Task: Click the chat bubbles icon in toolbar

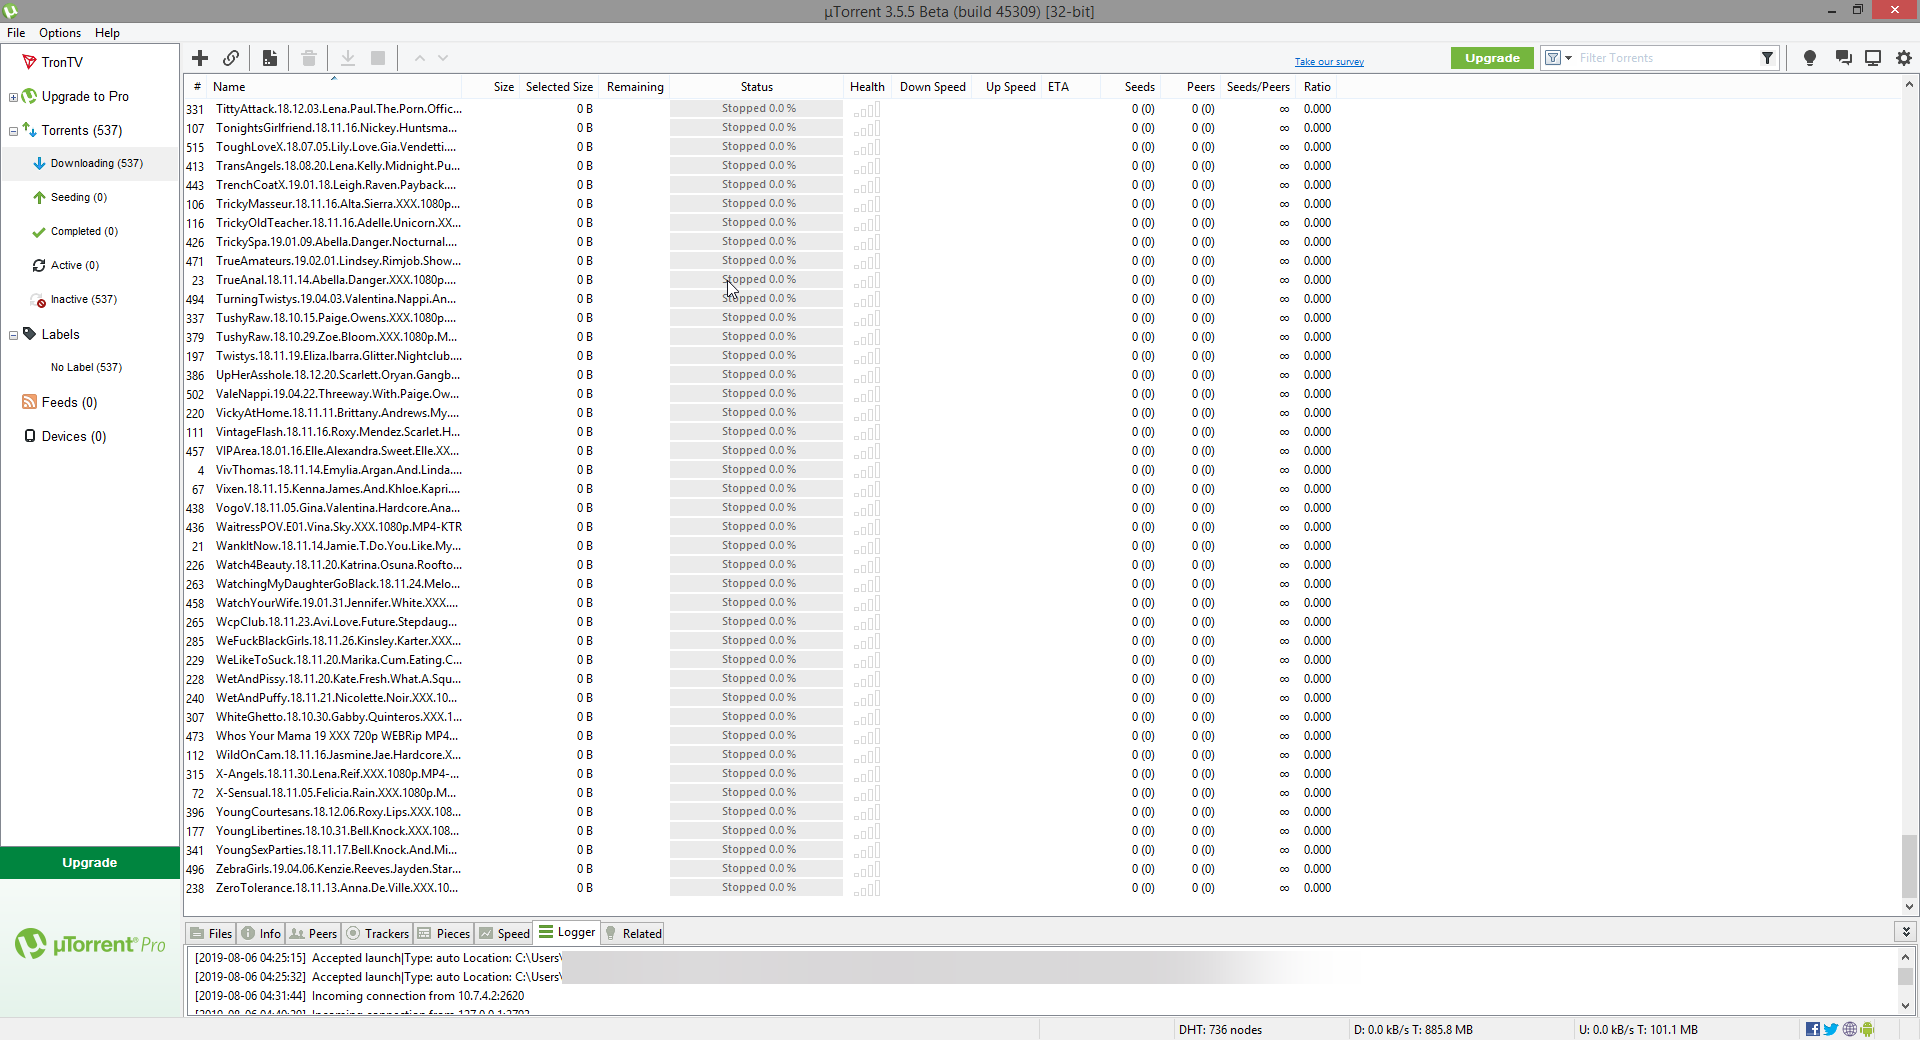Action: (1843, 58)
